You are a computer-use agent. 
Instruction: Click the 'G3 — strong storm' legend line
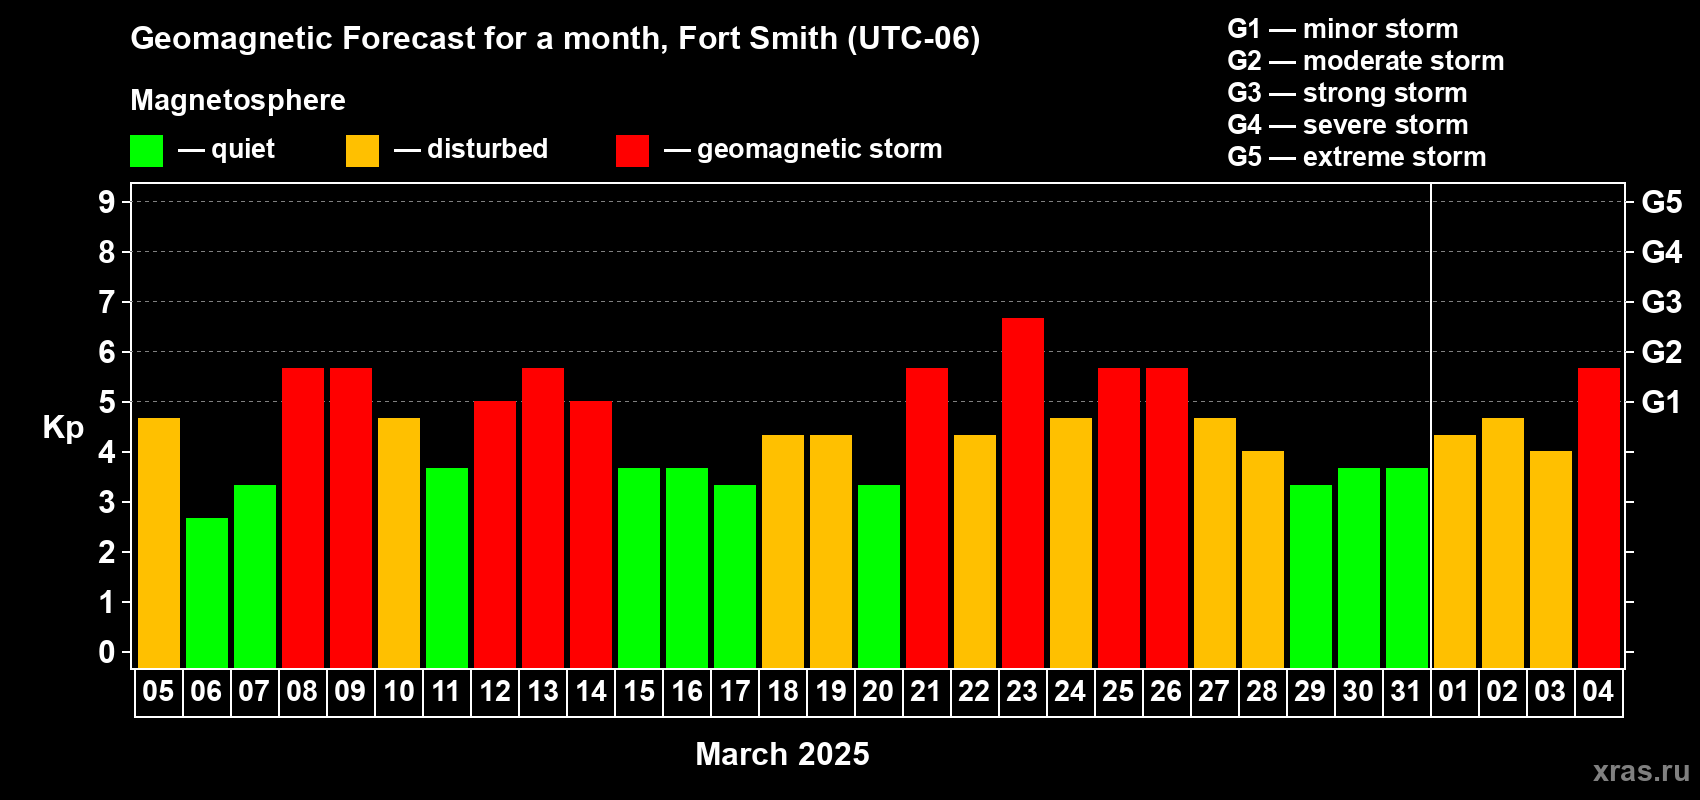[x=1347, y=93]
